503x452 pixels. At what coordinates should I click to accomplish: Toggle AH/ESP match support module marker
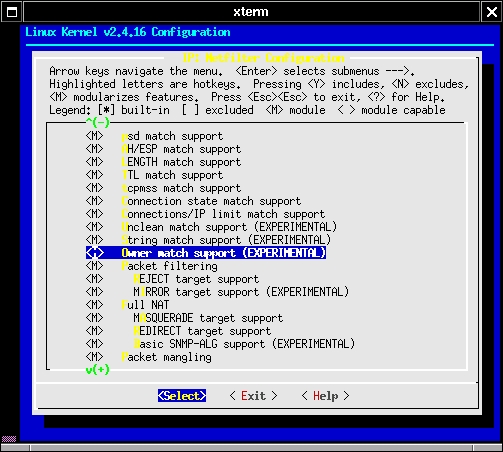(x=94, y=149)
